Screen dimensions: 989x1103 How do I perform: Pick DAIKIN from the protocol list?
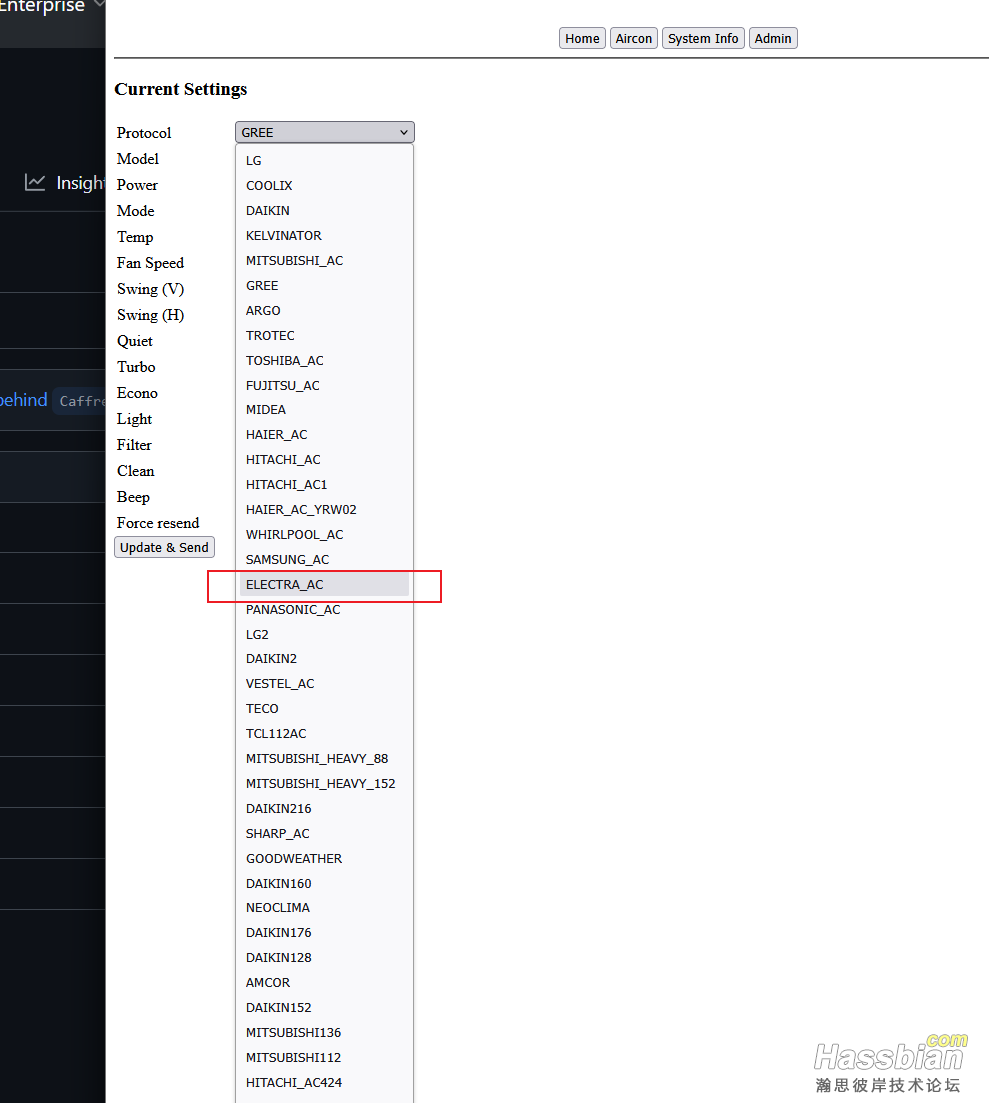(x=268, y=211)
